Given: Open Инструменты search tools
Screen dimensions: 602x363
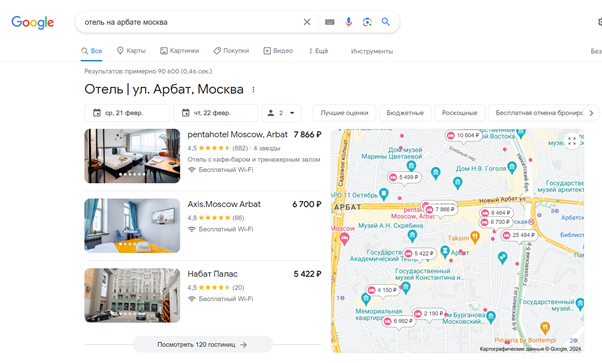Looking at the screenshot, I should pyautogui.click(x=372, y=51).
